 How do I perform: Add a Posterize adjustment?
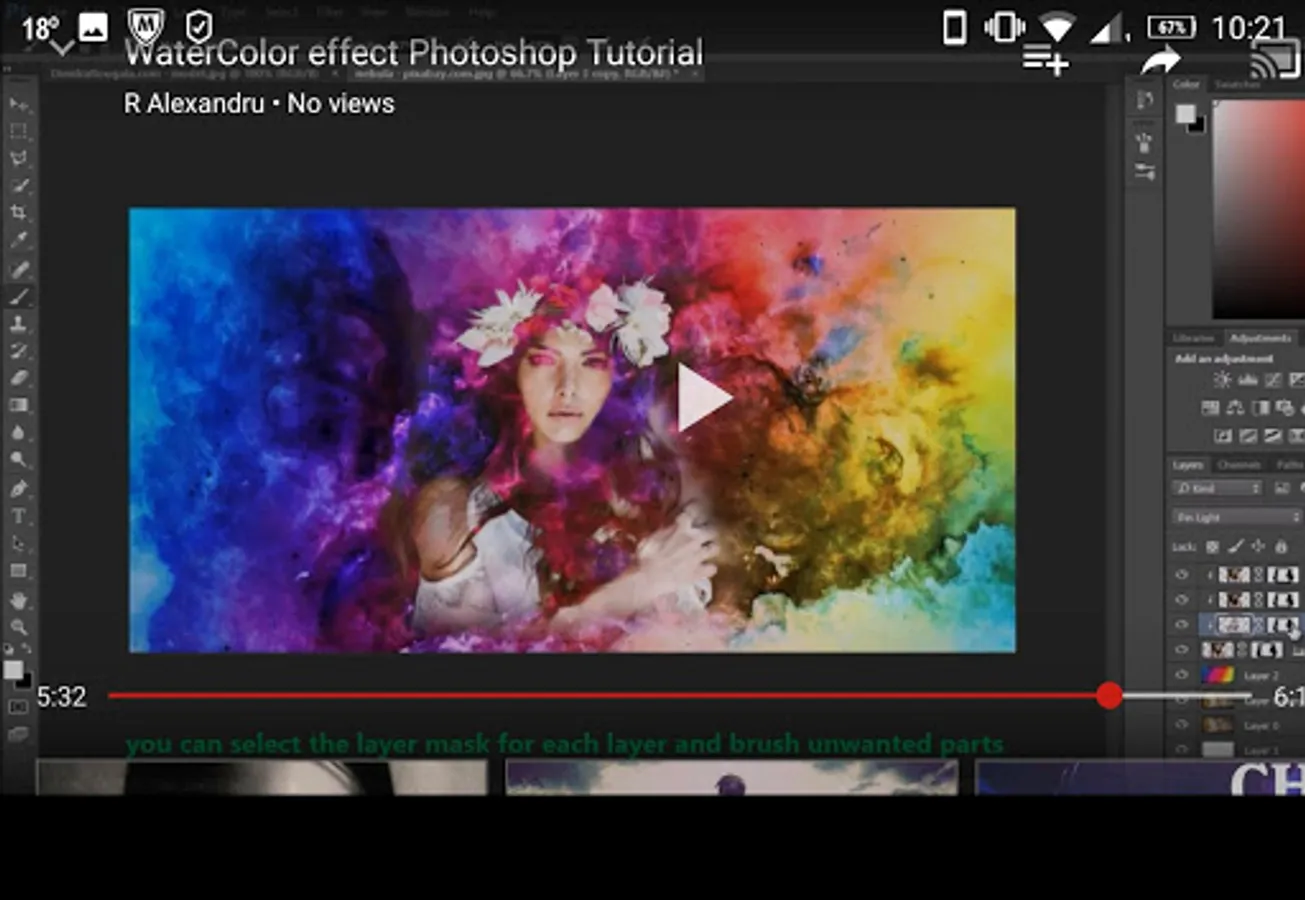click(x=1248, y=436)
